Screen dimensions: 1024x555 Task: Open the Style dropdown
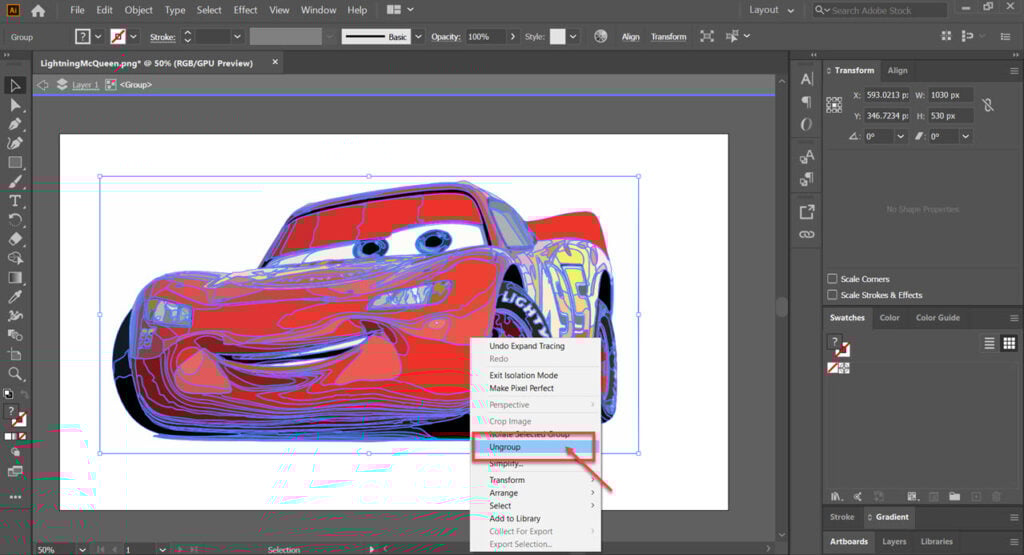[x=573, y=37]
